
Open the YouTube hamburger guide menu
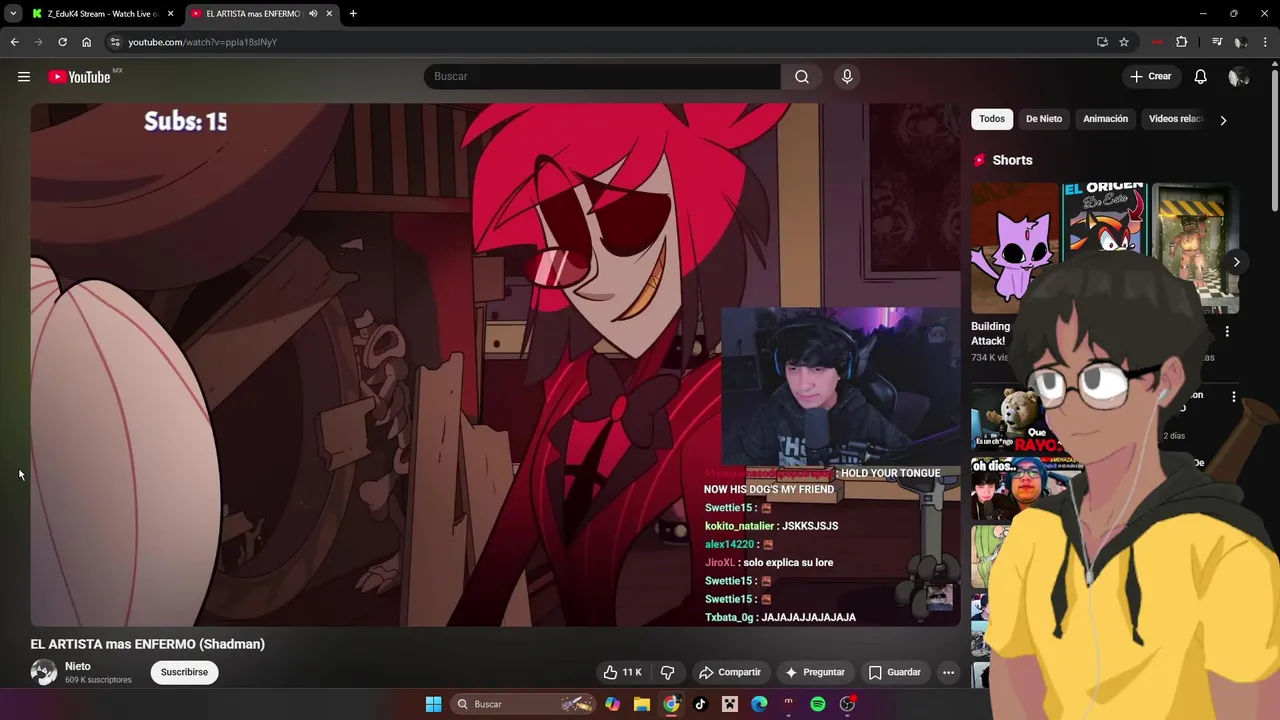[24, 77]
